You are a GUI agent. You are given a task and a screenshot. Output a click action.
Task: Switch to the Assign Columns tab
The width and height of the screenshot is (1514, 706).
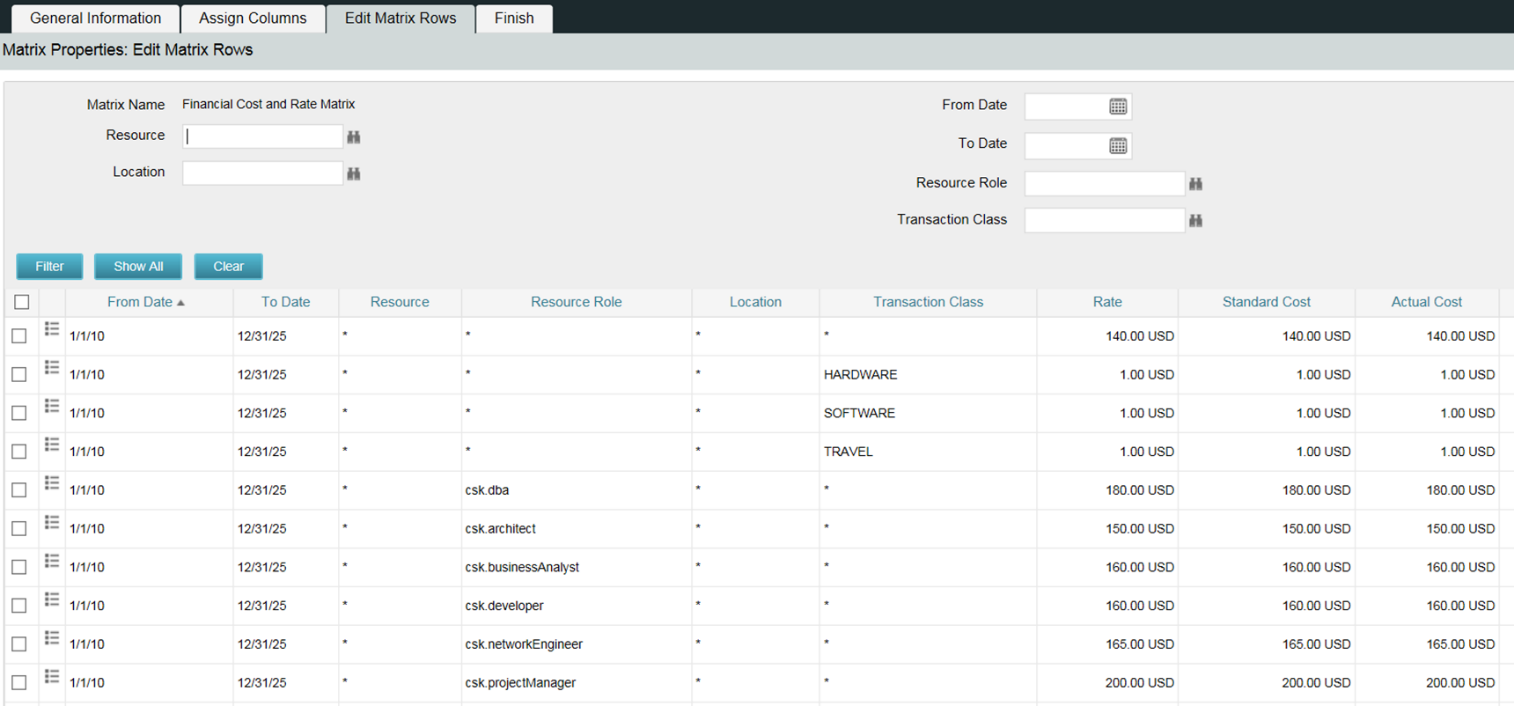pos(253,18)
